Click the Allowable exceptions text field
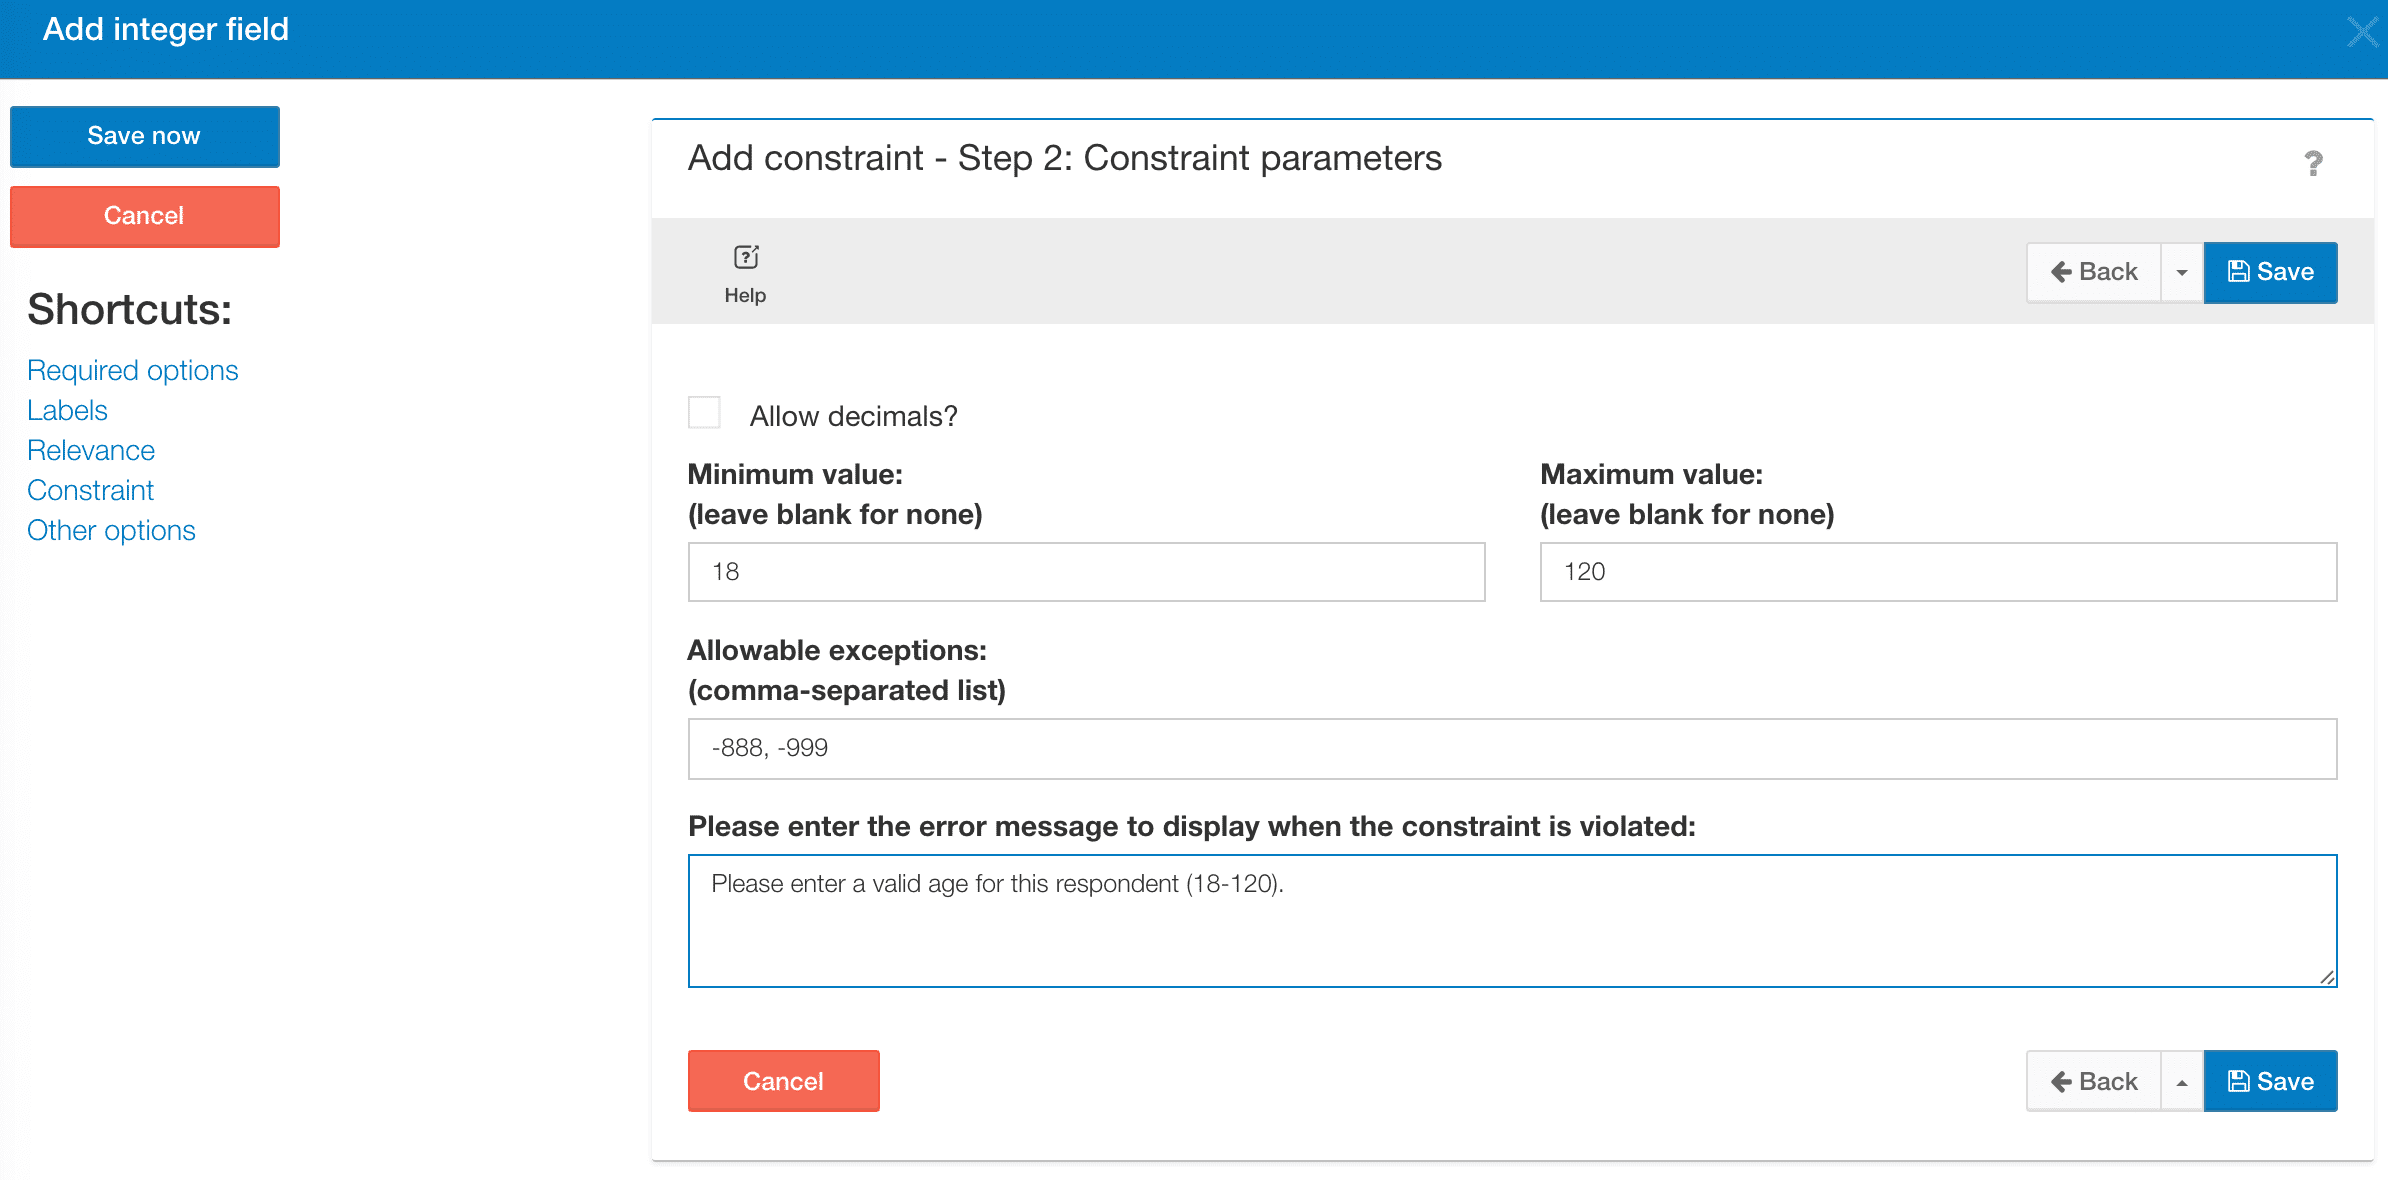 1512,748
